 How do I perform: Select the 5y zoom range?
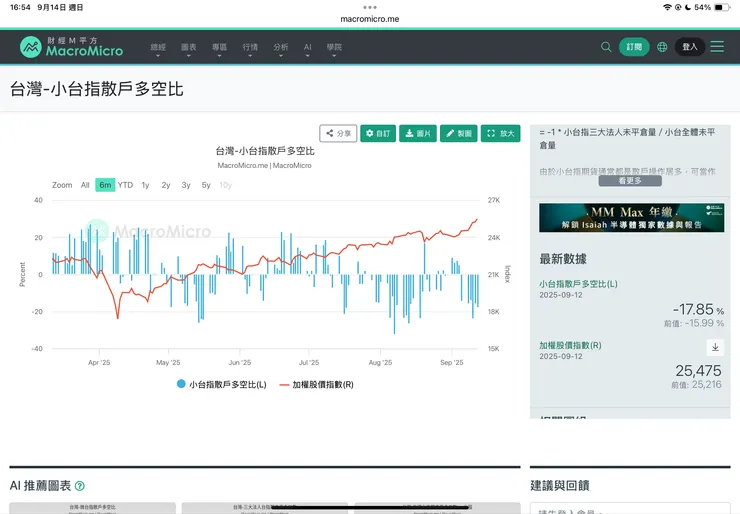click(206, 185)
